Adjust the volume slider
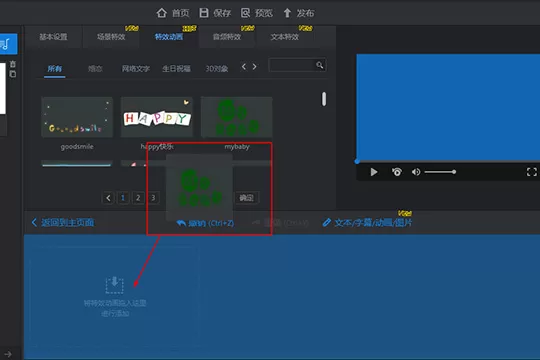 [x=440, y=172]
